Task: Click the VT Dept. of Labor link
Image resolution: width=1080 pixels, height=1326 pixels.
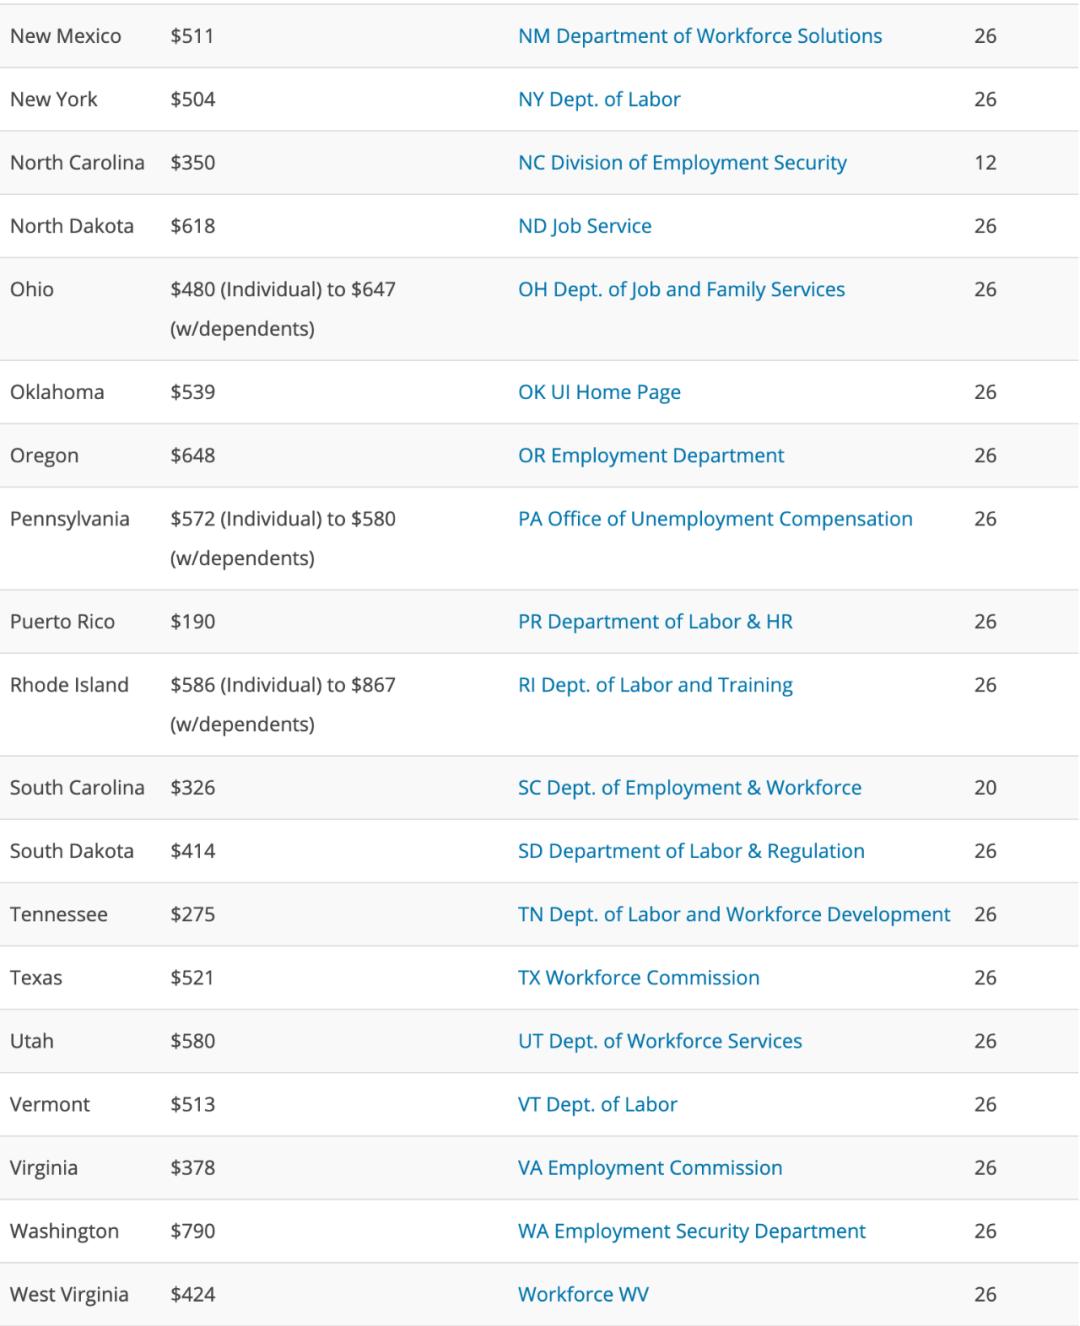Action: click(x=598, y=1104)
